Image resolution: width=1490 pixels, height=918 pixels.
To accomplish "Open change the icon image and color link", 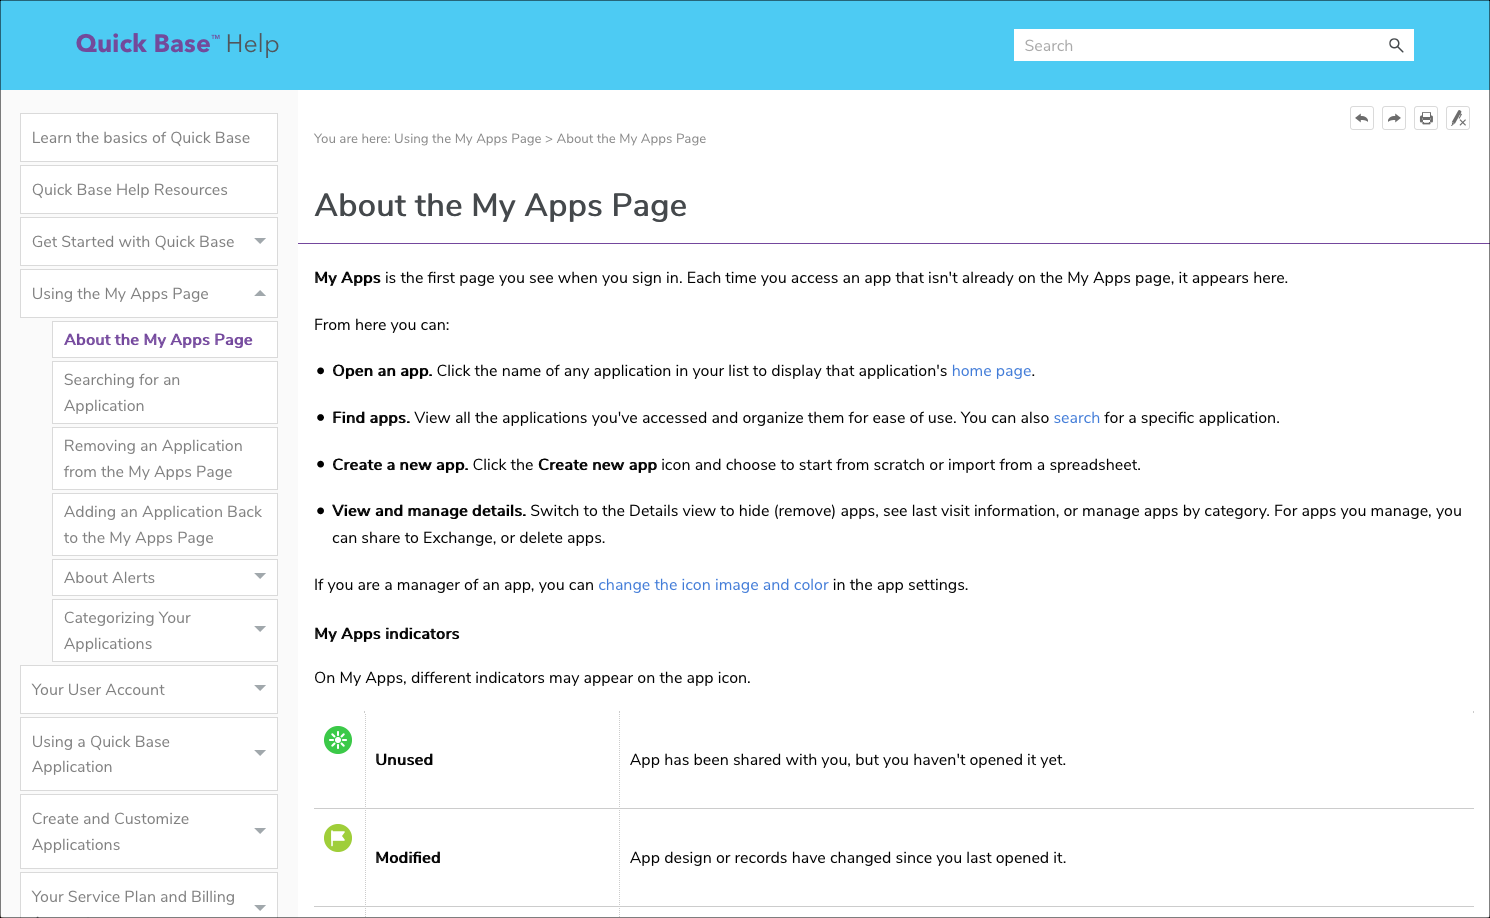I will tap(713, 585).
